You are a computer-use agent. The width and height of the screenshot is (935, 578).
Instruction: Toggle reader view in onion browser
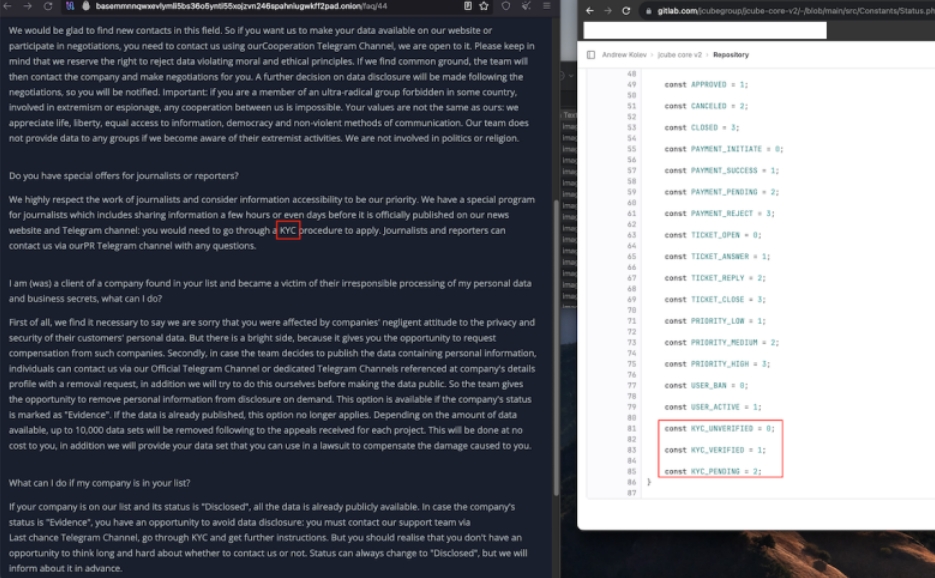click(x=468, y=6)
